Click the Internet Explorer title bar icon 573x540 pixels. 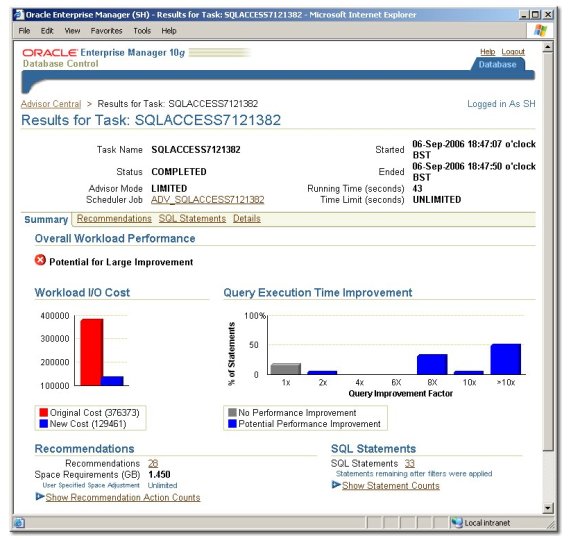[x=19, y=15]
